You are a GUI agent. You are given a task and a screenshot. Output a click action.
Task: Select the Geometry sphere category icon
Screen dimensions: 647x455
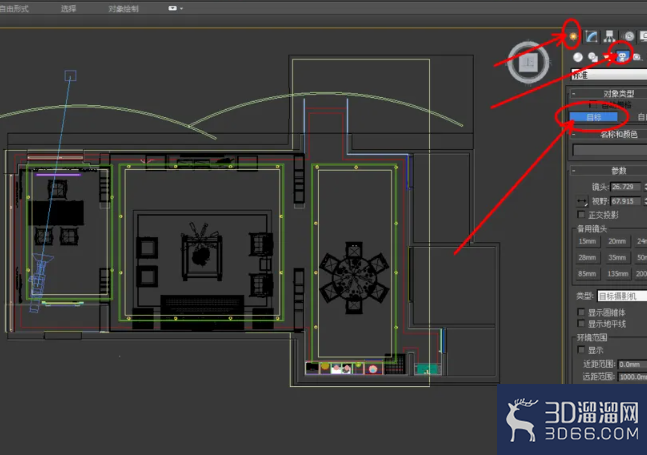click(578, 57)
